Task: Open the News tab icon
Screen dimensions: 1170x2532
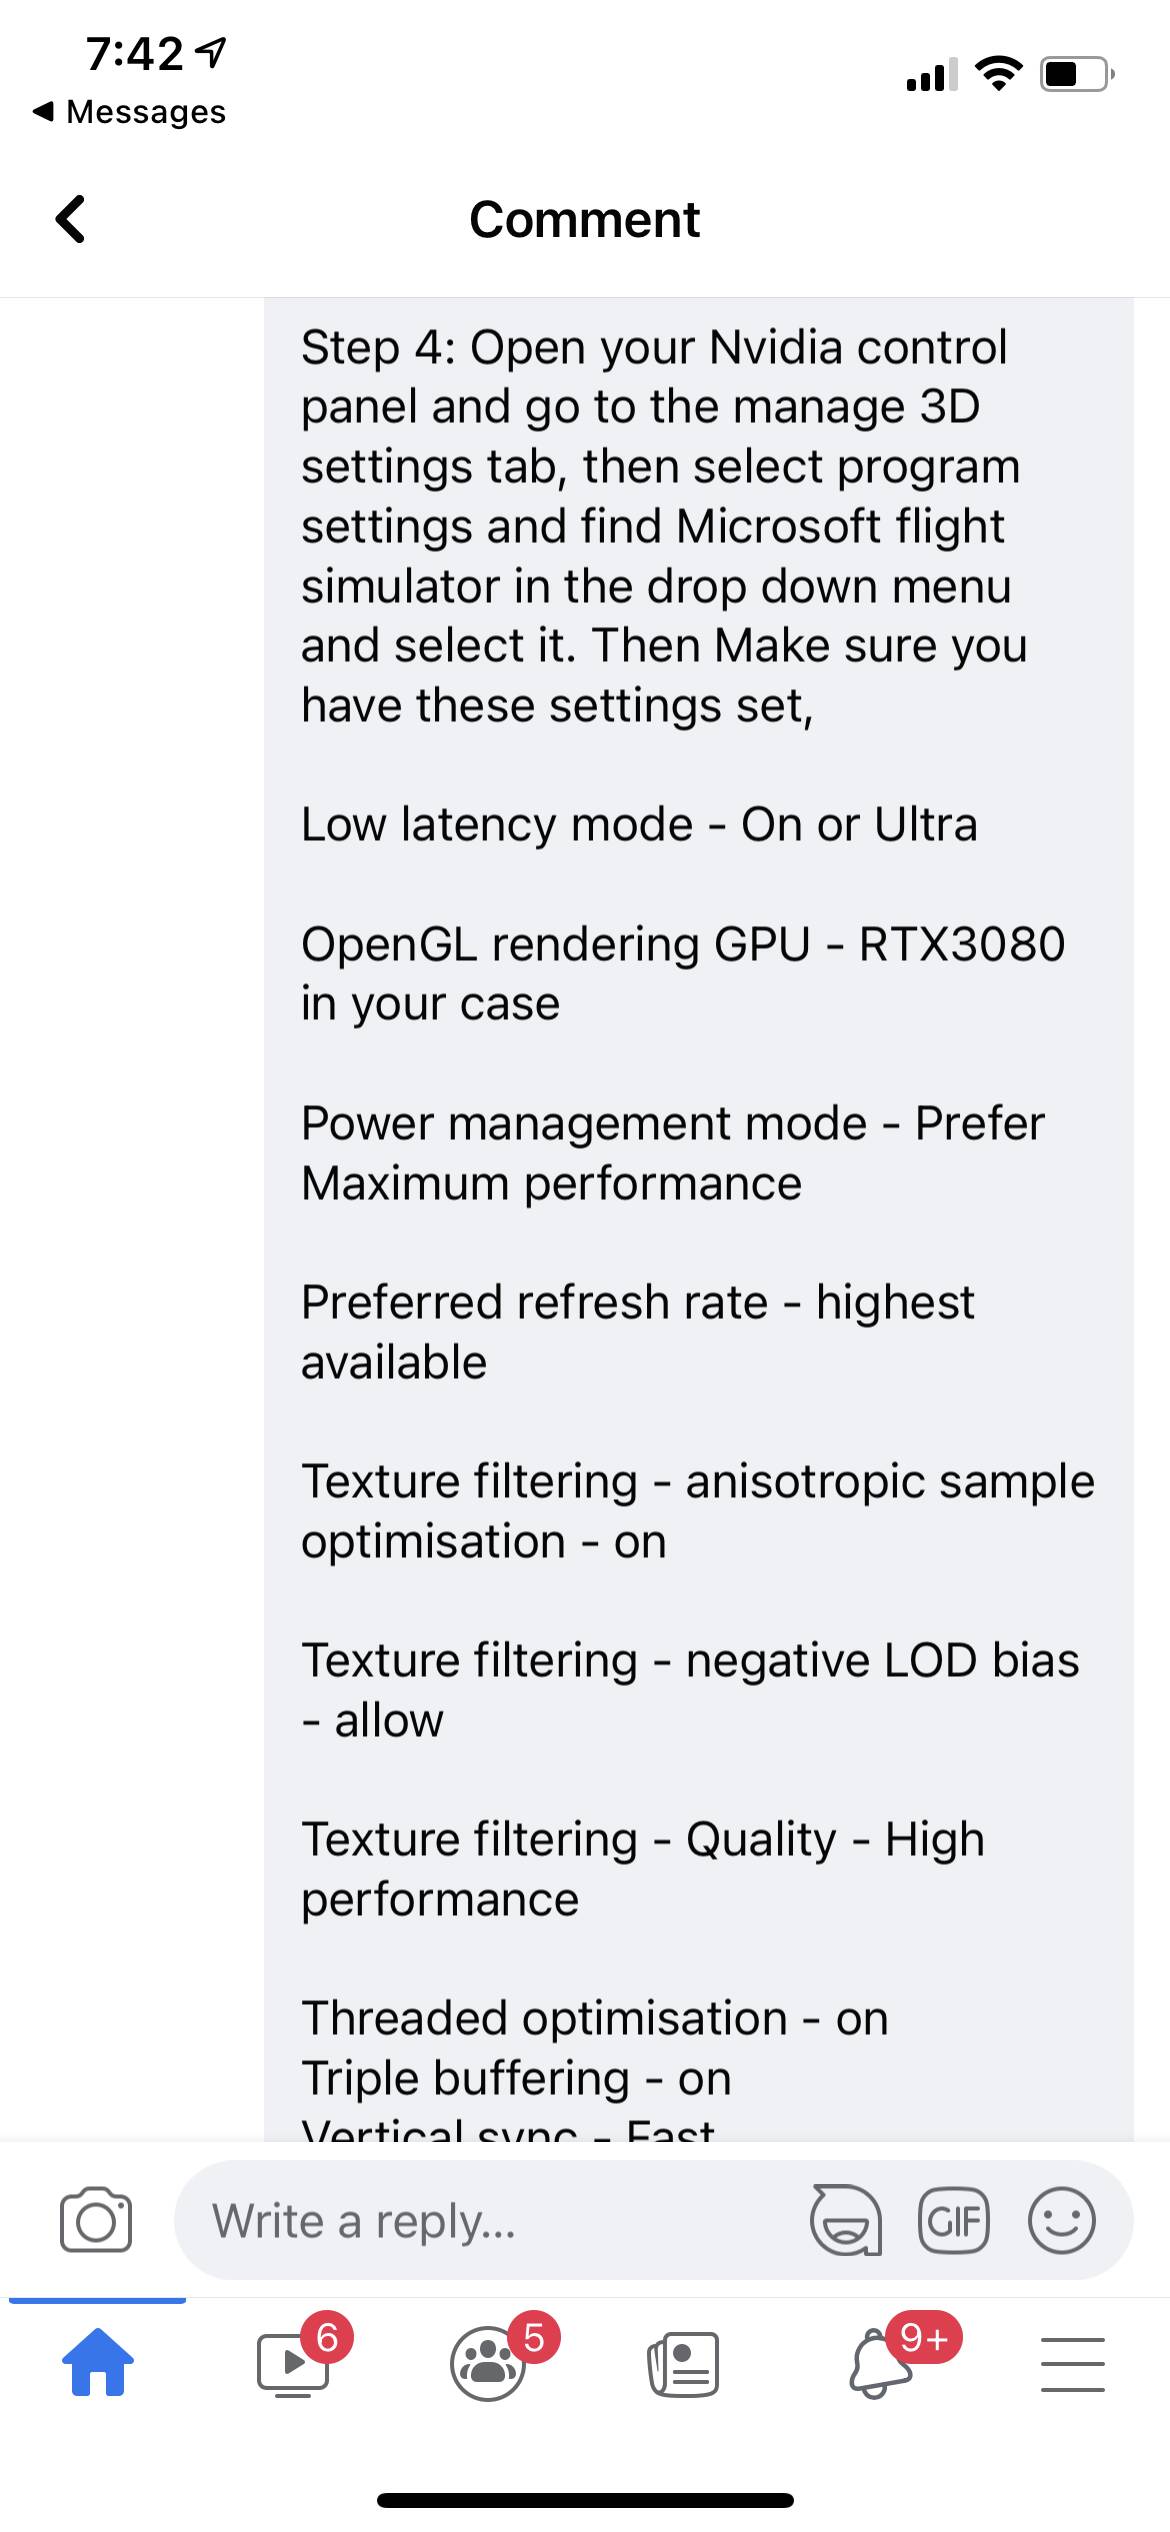Action: 683,2363
